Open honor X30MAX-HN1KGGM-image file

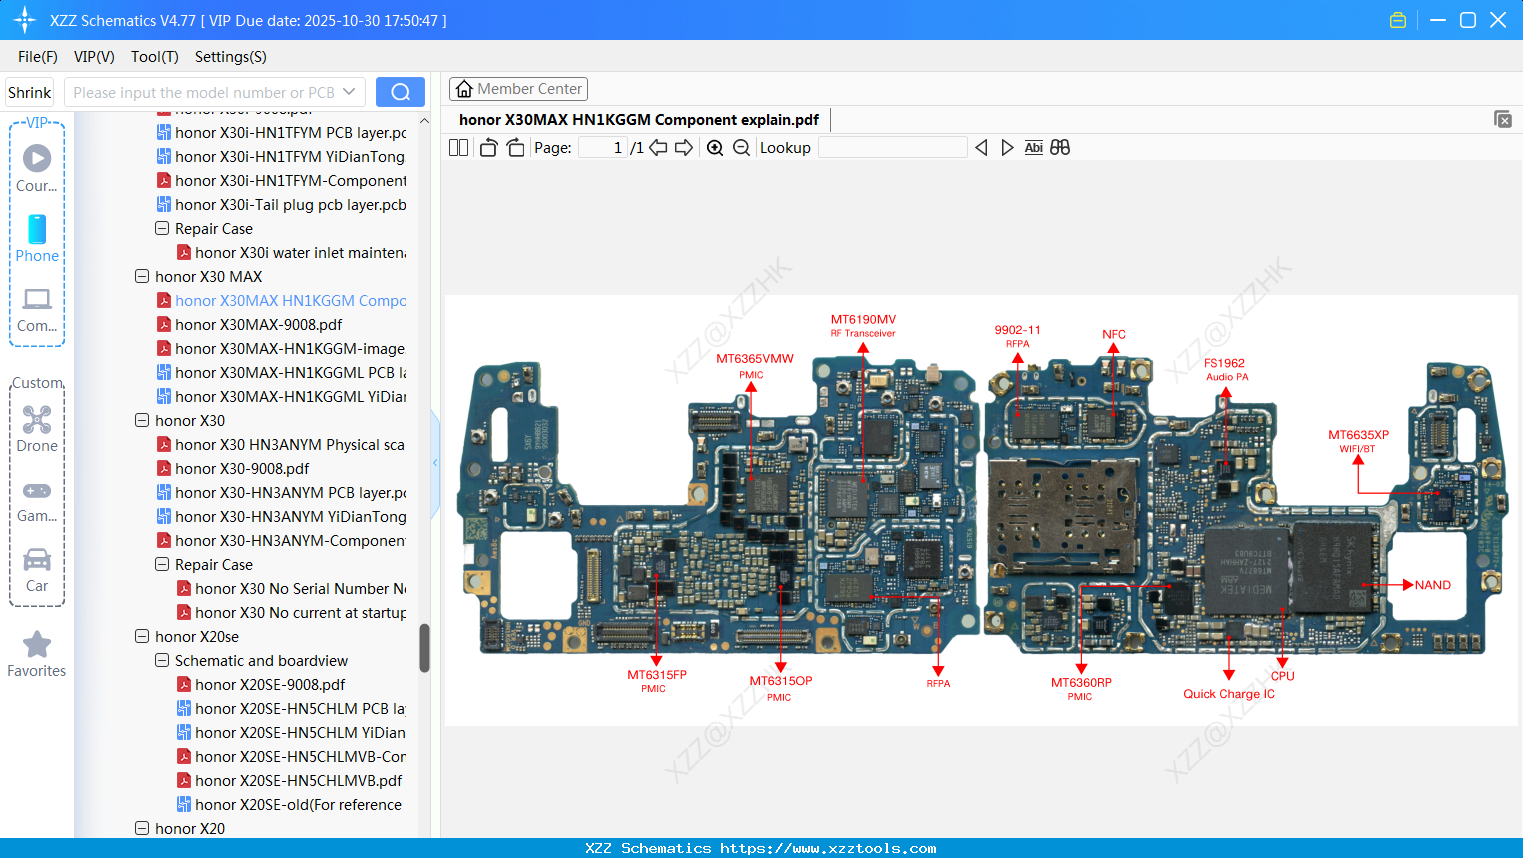290,348
